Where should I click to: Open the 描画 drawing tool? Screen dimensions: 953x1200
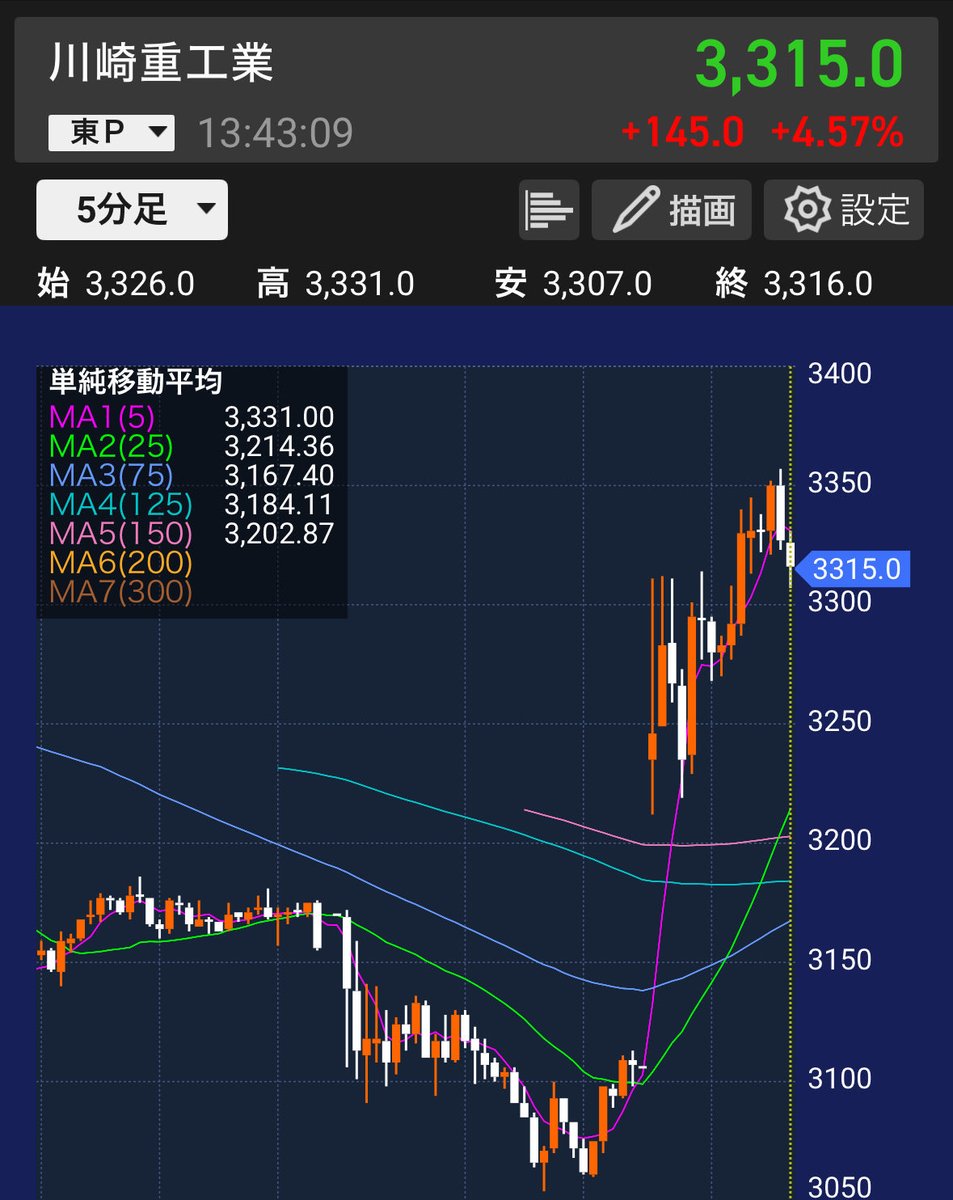tap(672, 210)
